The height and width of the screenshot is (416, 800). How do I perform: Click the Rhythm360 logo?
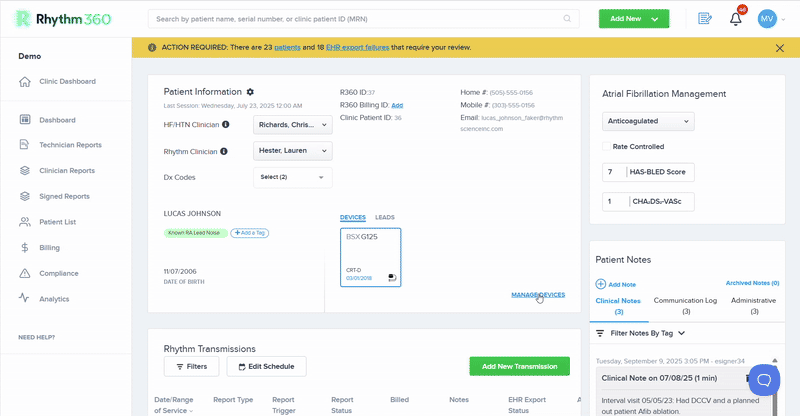click(63, 19)
